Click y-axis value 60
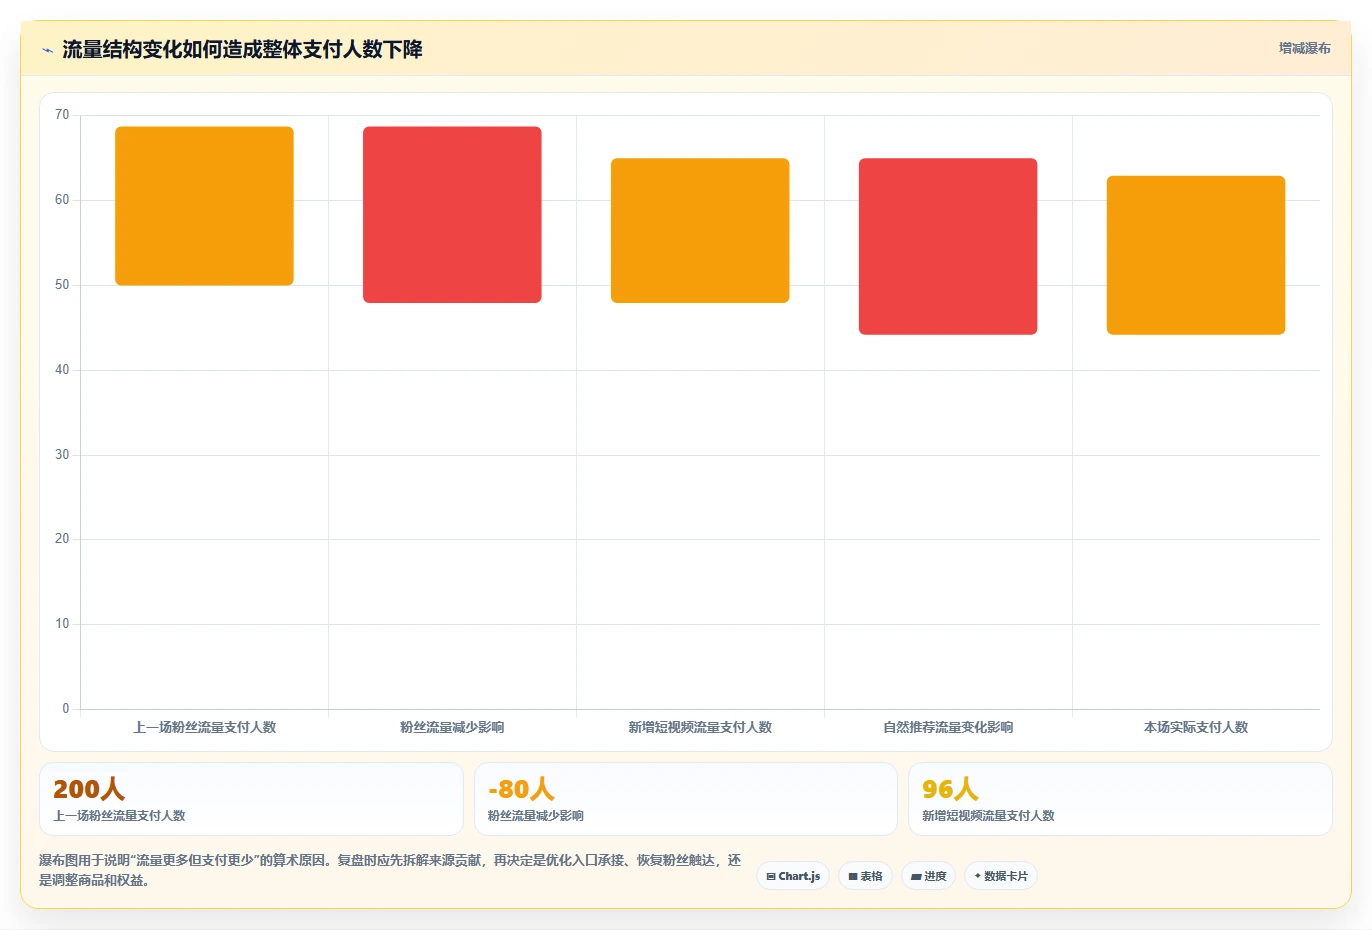Image resolution: width=1372 pixels, height=930 pixels. (62, 200)
